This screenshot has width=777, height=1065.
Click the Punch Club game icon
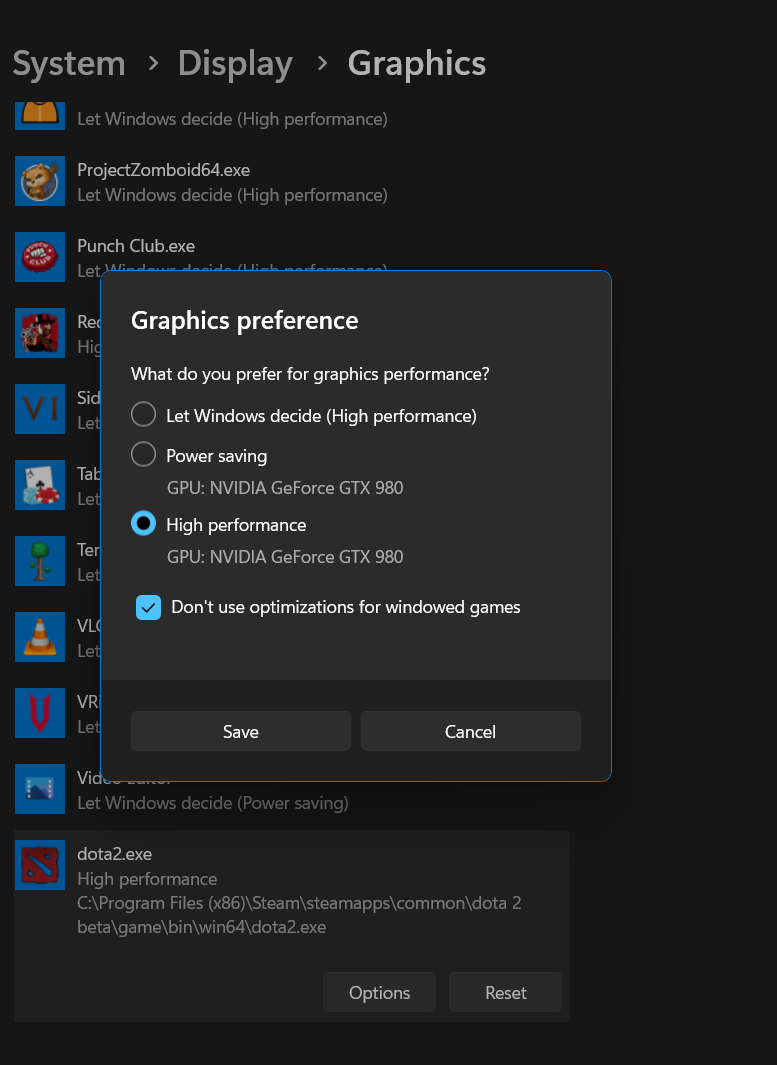coord(40,257)
